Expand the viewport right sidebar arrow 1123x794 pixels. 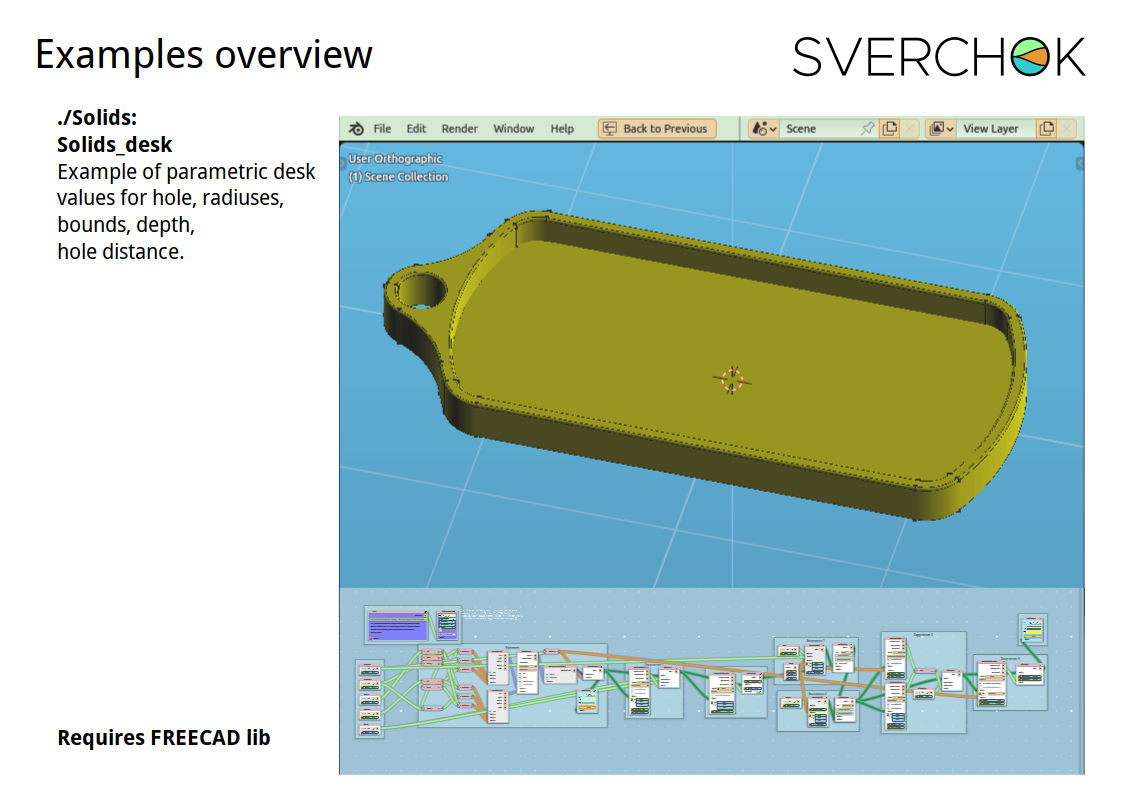(x=1080, y=163)
